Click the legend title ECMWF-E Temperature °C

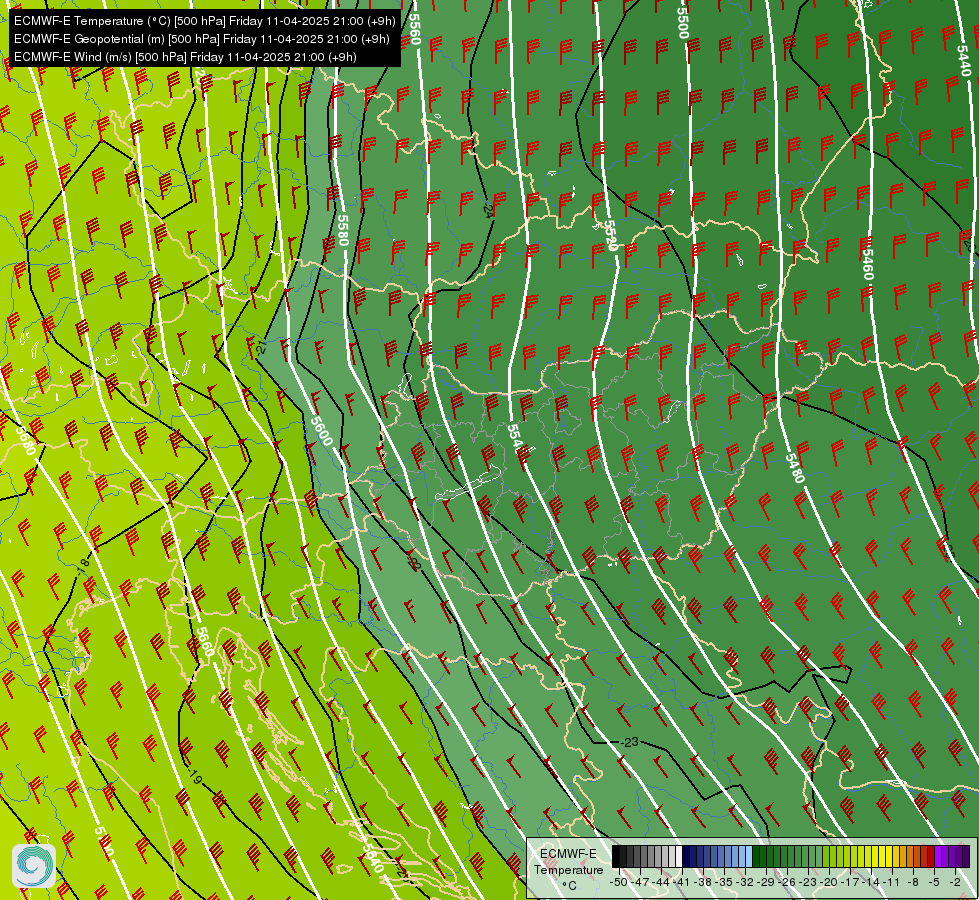(x=568, y=869)
